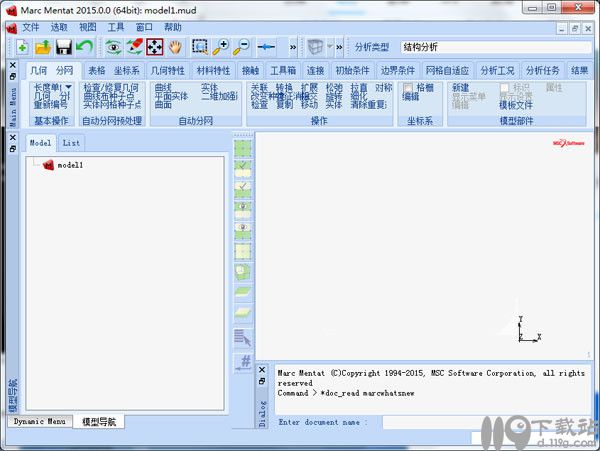The width and height of the screenshot is (600, 451).
Task: Toggle the topmost green square icon
Action: coord(243,148)
